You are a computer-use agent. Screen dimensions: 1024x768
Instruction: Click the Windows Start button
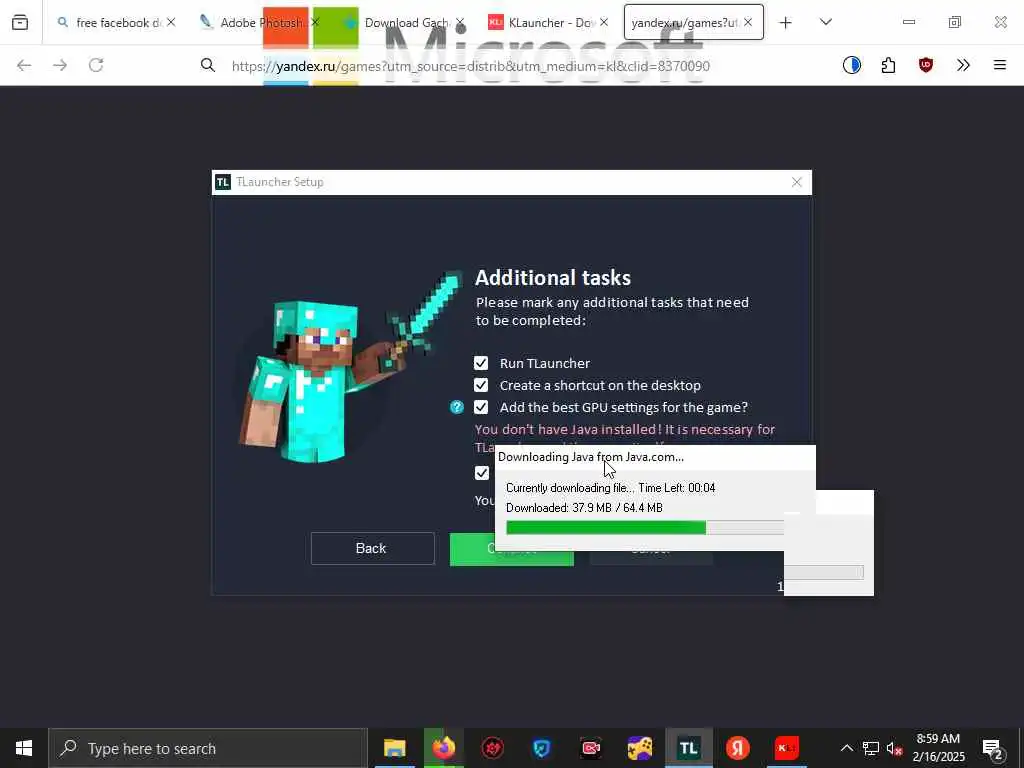coord(24,748)
